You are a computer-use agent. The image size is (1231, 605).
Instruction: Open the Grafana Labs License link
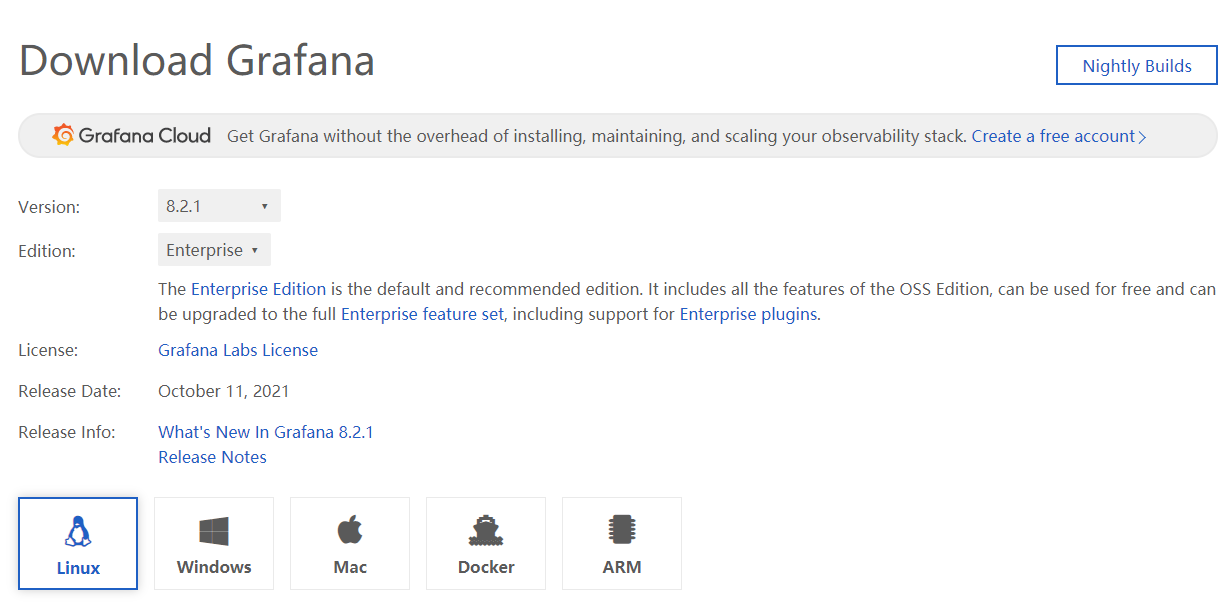click(x=238, y=350)
